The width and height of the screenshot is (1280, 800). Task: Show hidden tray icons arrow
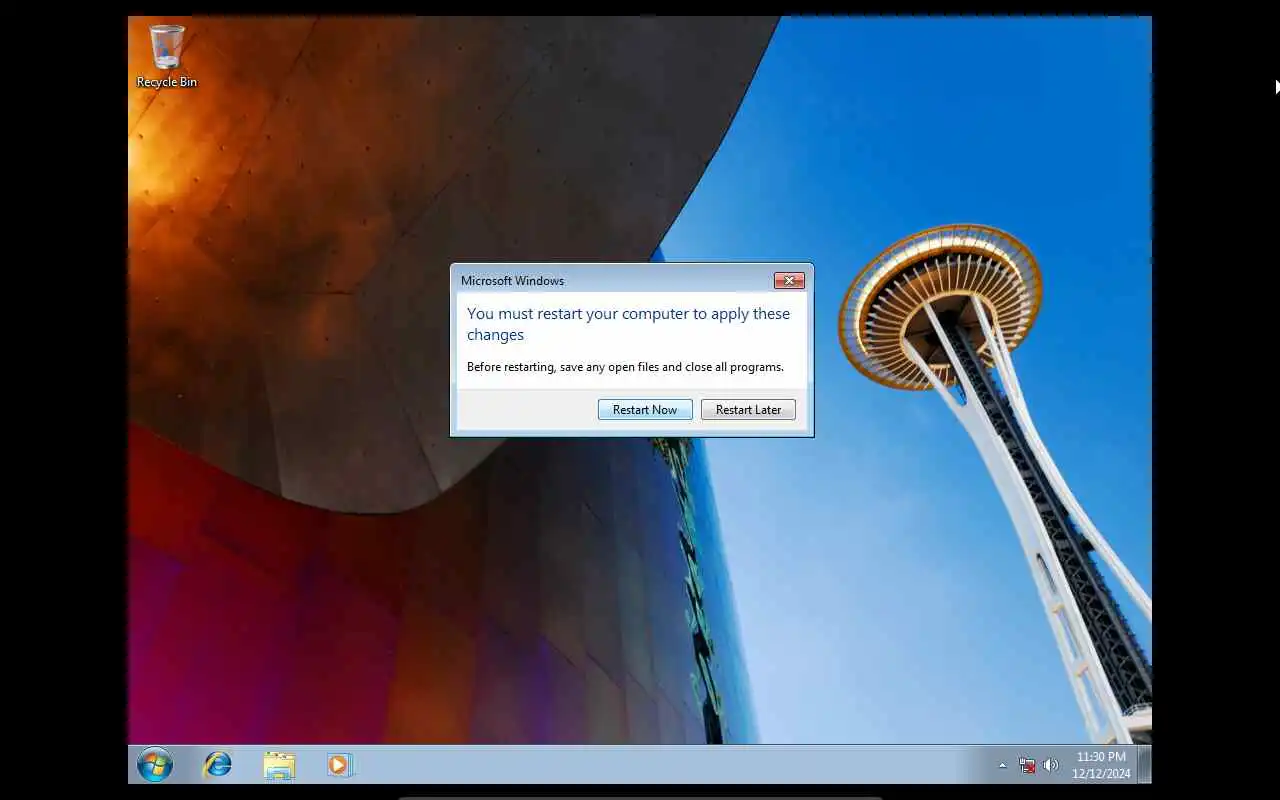pos(1003,765)
